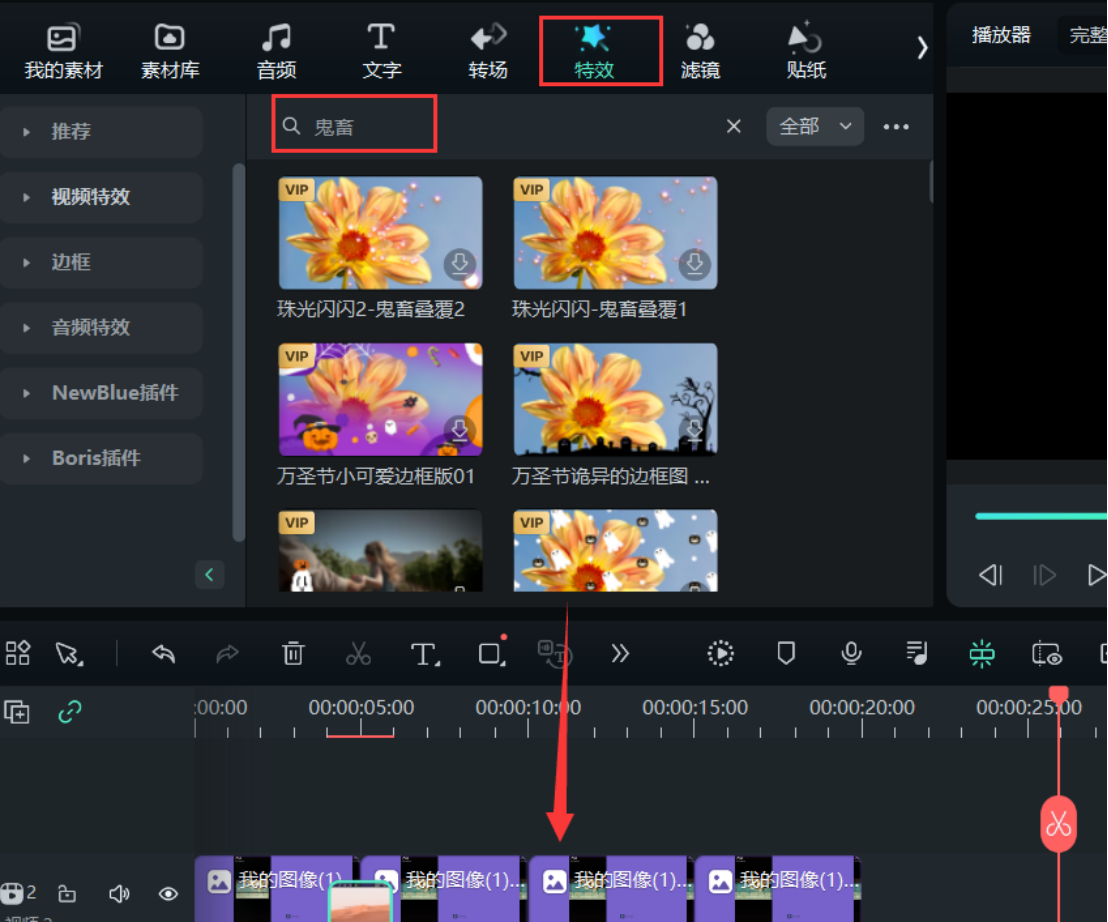Click the marker shield icon

[786, 654]
